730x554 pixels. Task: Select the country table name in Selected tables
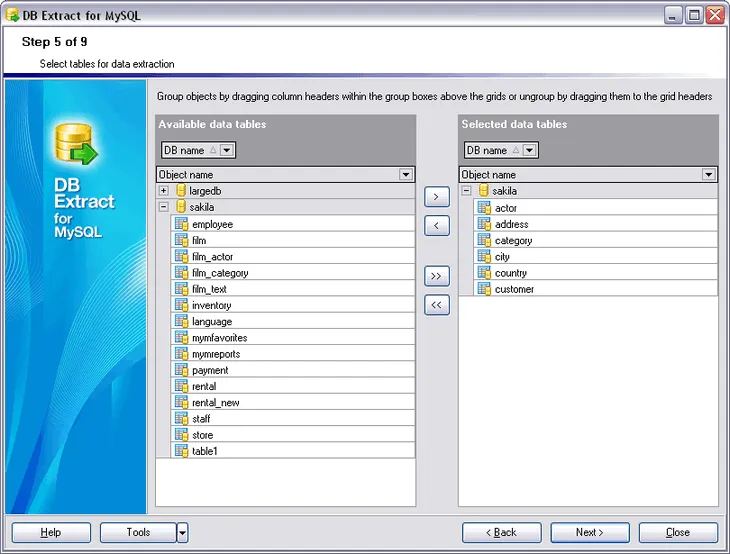pyautogui.click(x=511, y=273)
